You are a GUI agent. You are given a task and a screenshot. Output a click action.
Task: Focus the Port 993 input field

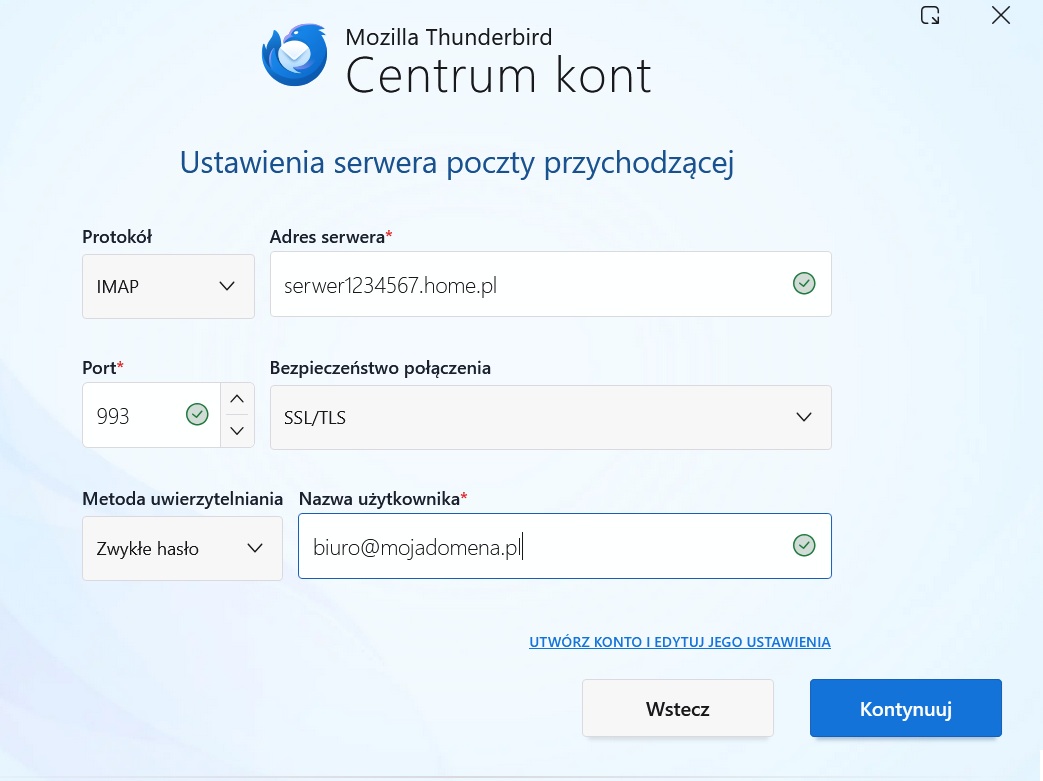151,414
